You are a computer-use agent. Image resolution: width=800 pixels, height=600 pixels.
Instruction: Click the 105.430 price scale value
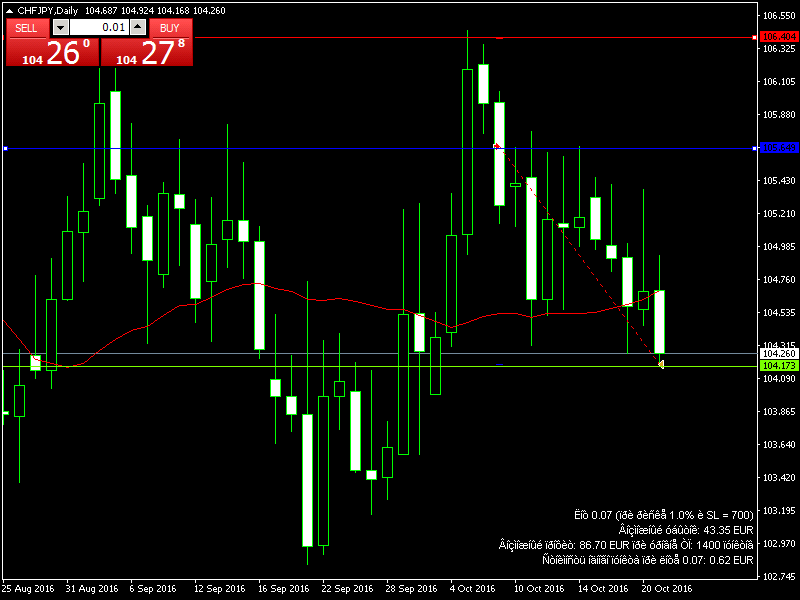pos(779,181)
